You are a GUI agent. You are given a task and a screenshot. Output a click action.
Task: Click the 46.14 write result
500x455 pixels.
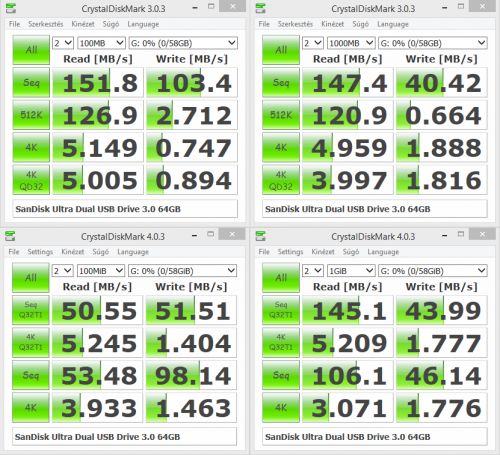(x=442, y=375)
